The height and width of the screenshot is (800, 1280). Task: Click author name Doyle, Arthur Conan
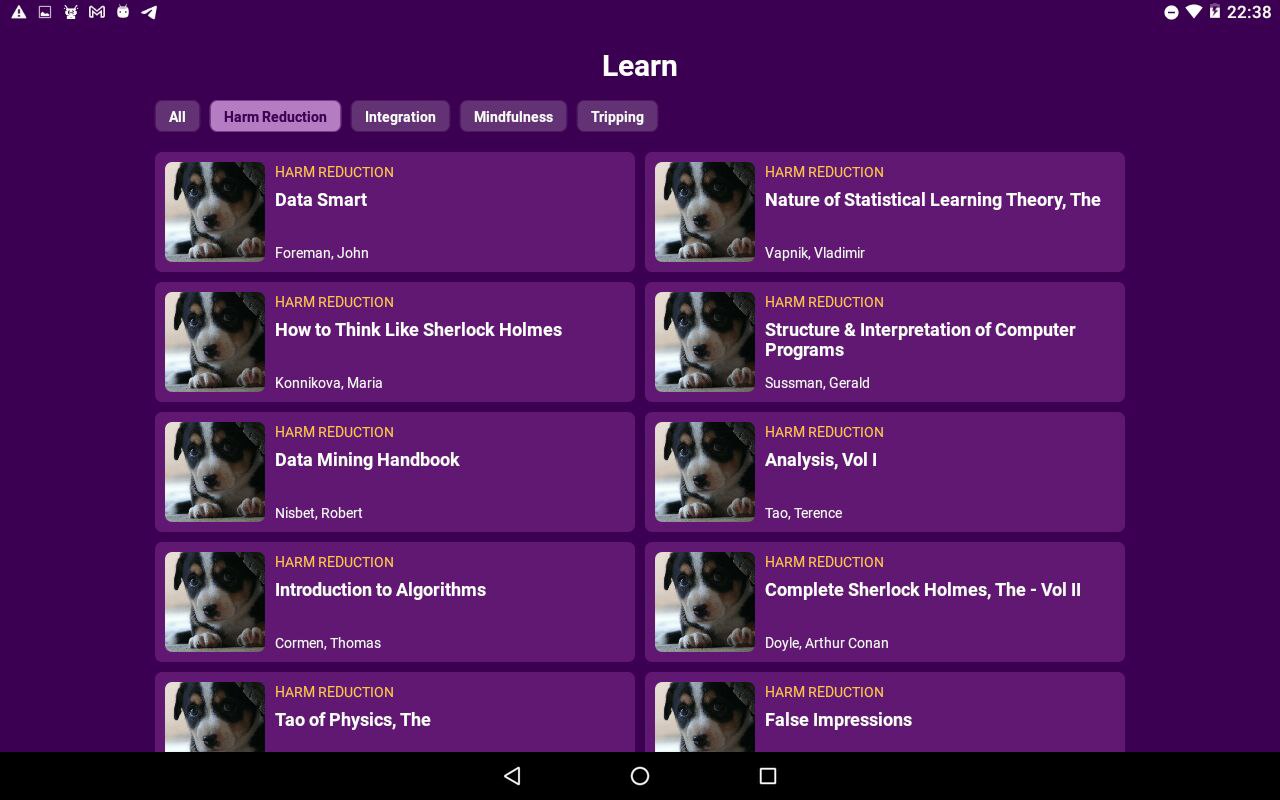pos(827,643)
